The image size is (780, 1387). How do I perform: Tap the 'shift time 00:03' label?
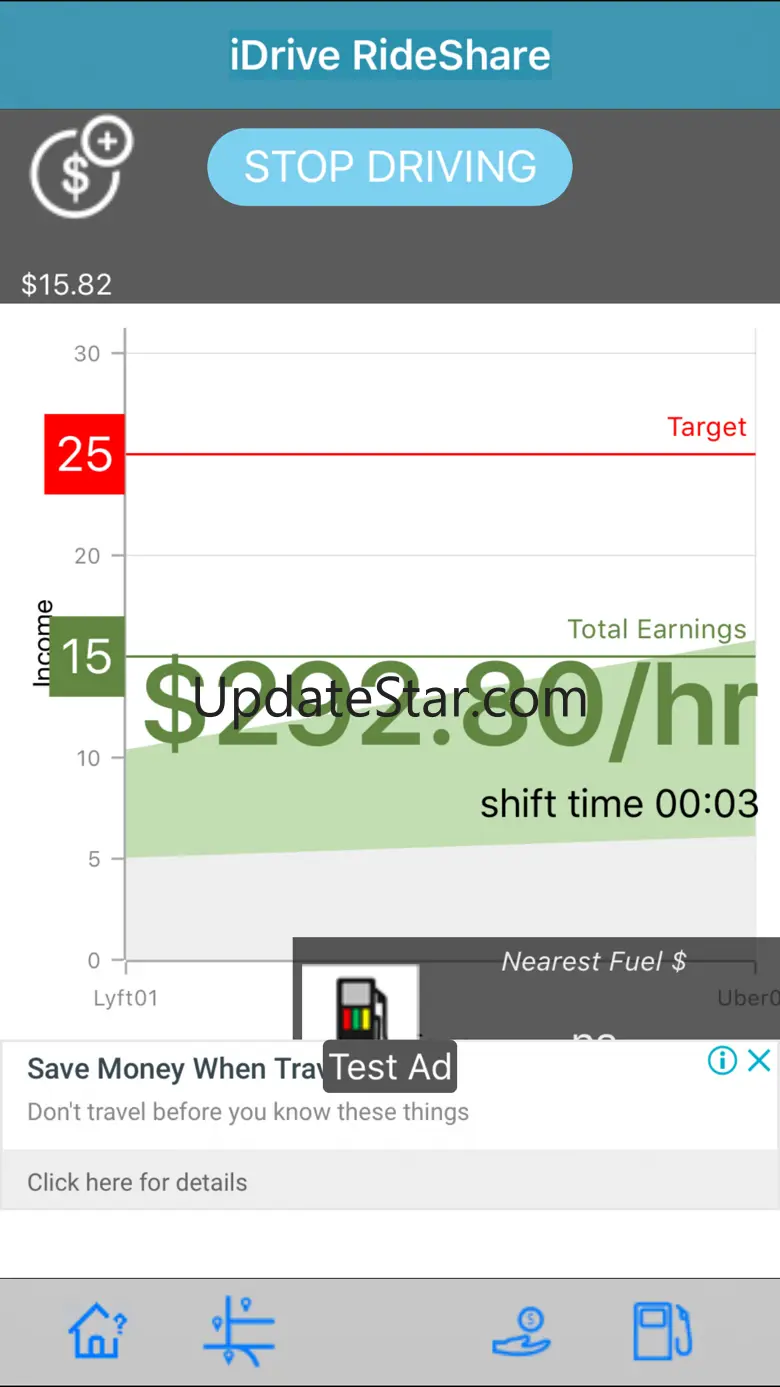619,804
